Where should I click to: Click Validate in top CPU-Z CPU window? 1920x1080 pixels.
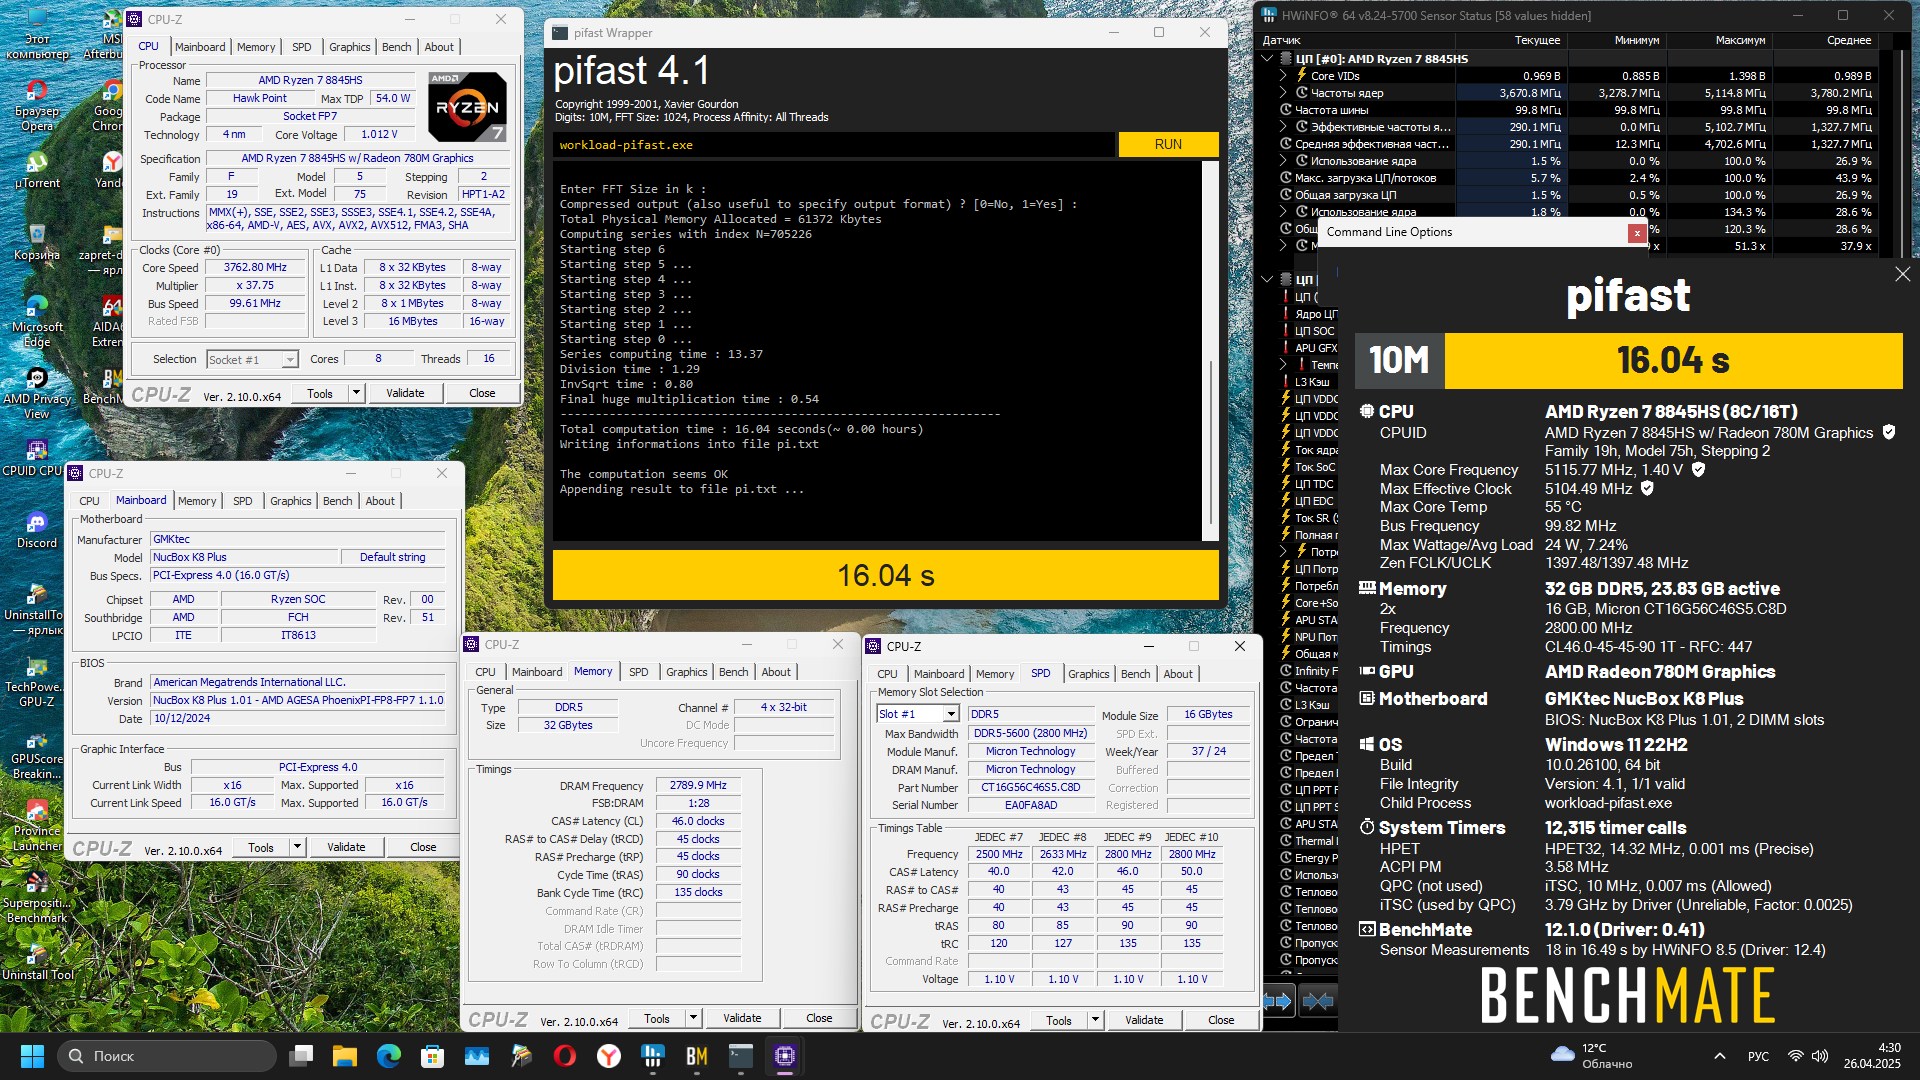click(x=405, y=393)
